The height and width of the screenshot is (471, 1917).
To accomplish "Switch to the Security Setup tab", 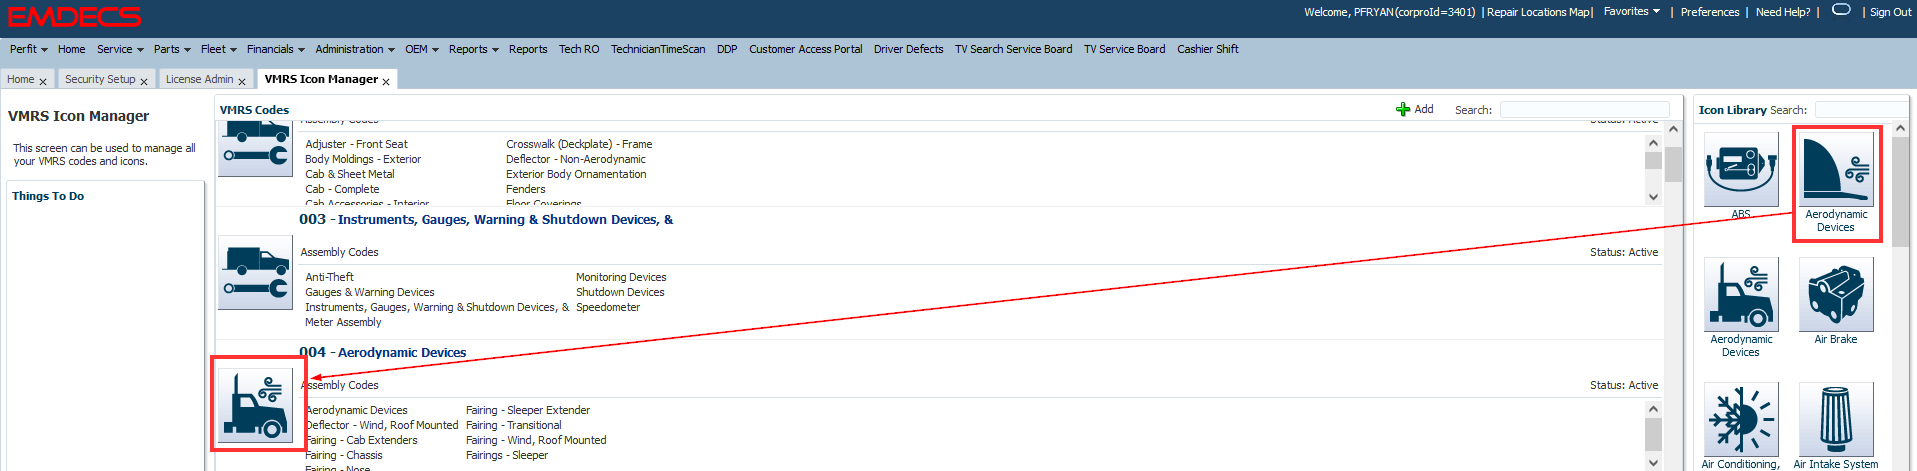I will [x=100, y=79].
